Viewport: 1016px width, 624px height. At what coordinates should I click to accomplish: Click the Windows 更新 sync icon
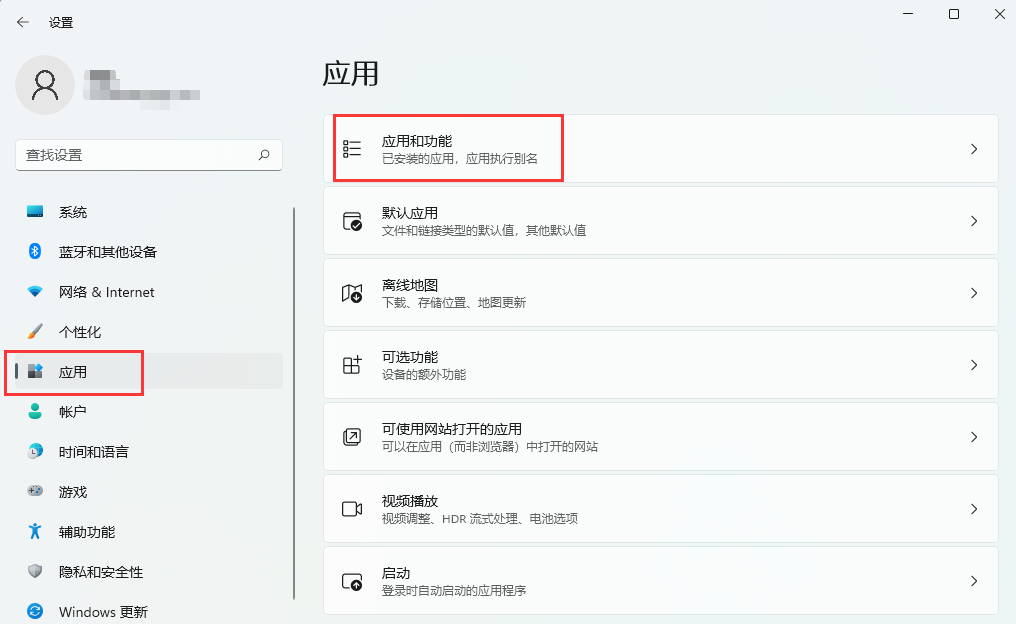(35, 611)
